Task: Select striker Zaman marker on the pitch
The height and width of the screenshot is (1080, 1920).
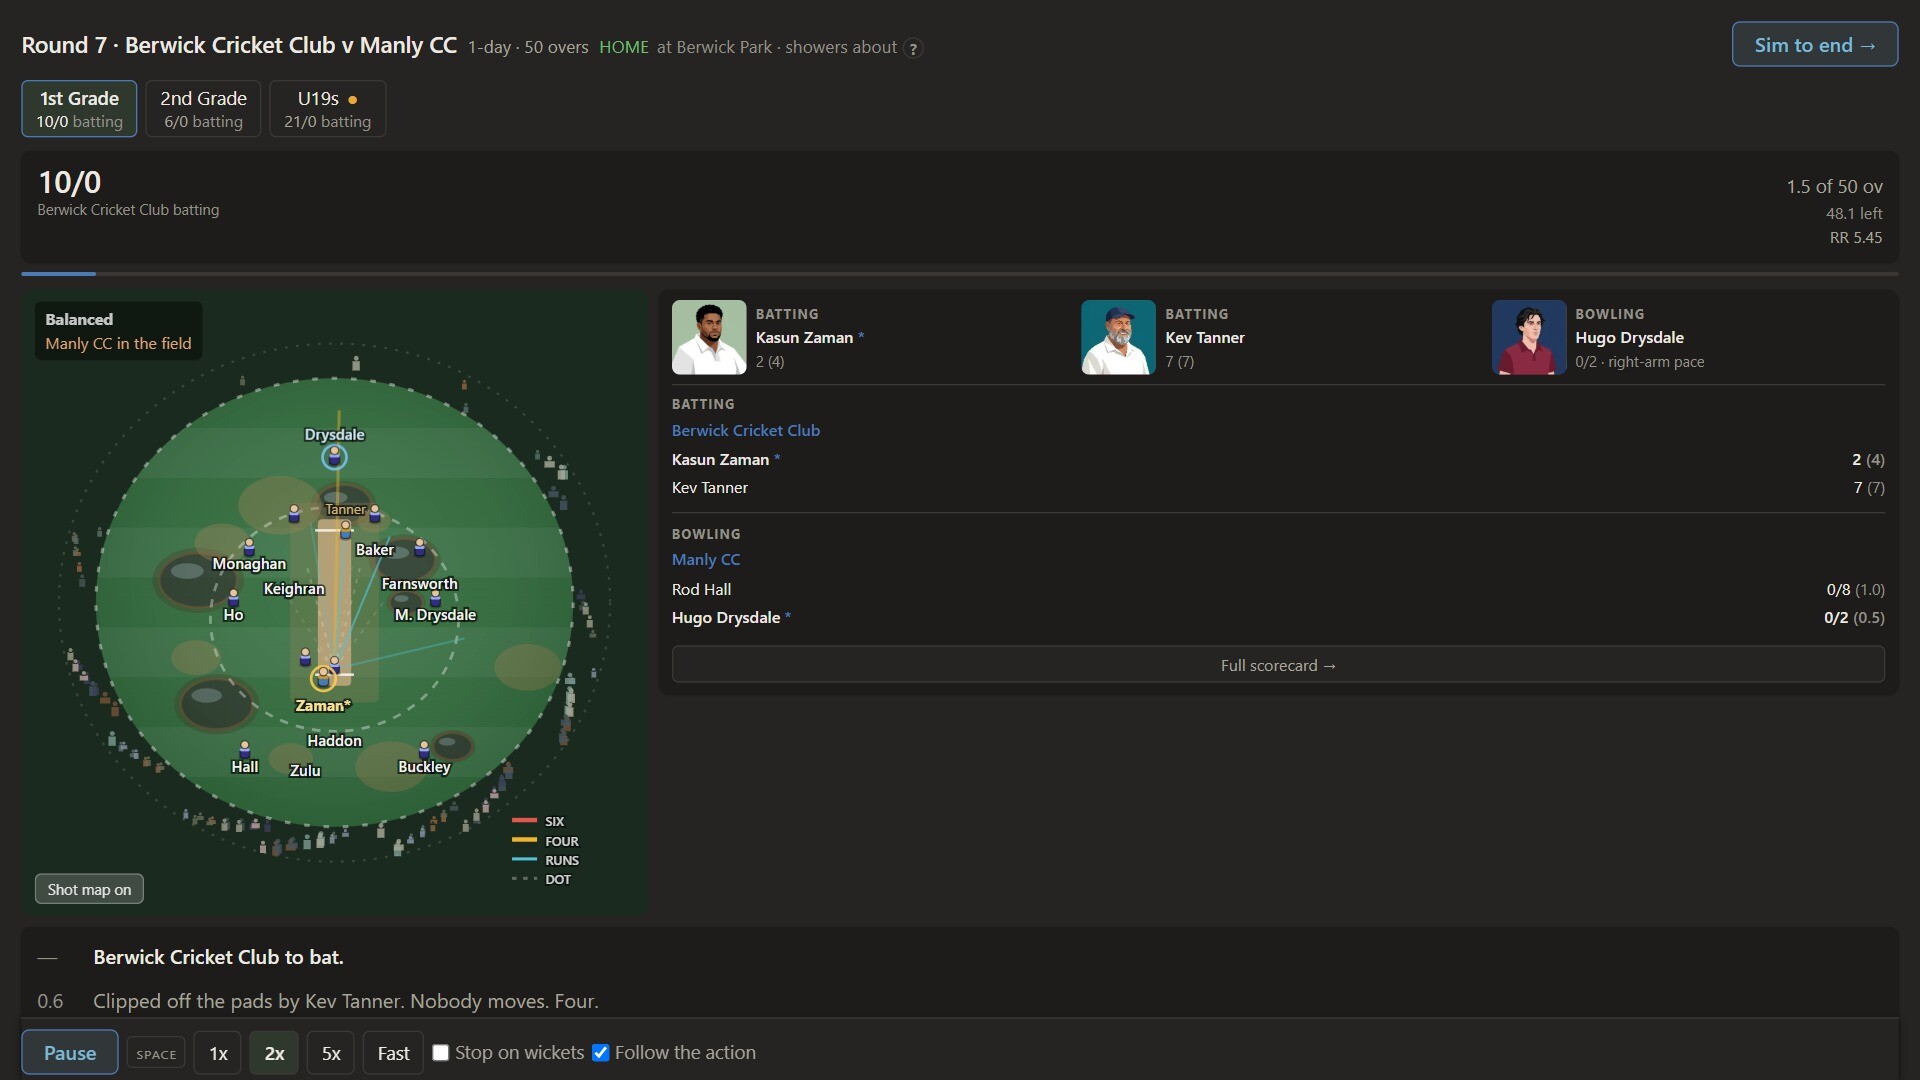Action: 322,679
